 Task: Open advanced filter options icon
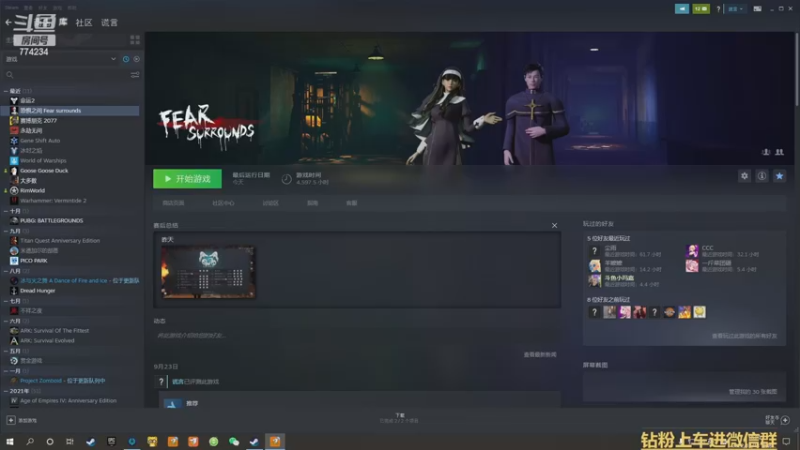tap(135, 75)
